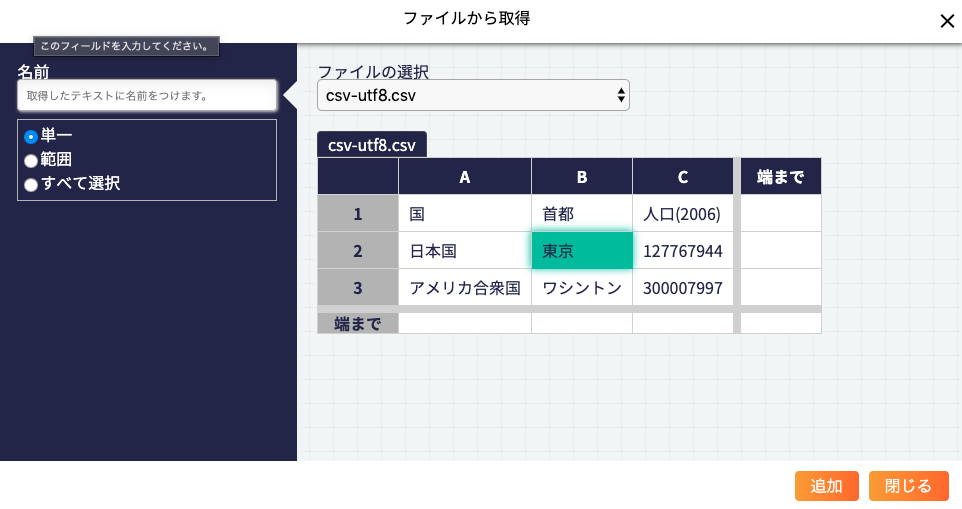The image size is (962, 509).
Task: Click row header 1
Action: (358, 213)
